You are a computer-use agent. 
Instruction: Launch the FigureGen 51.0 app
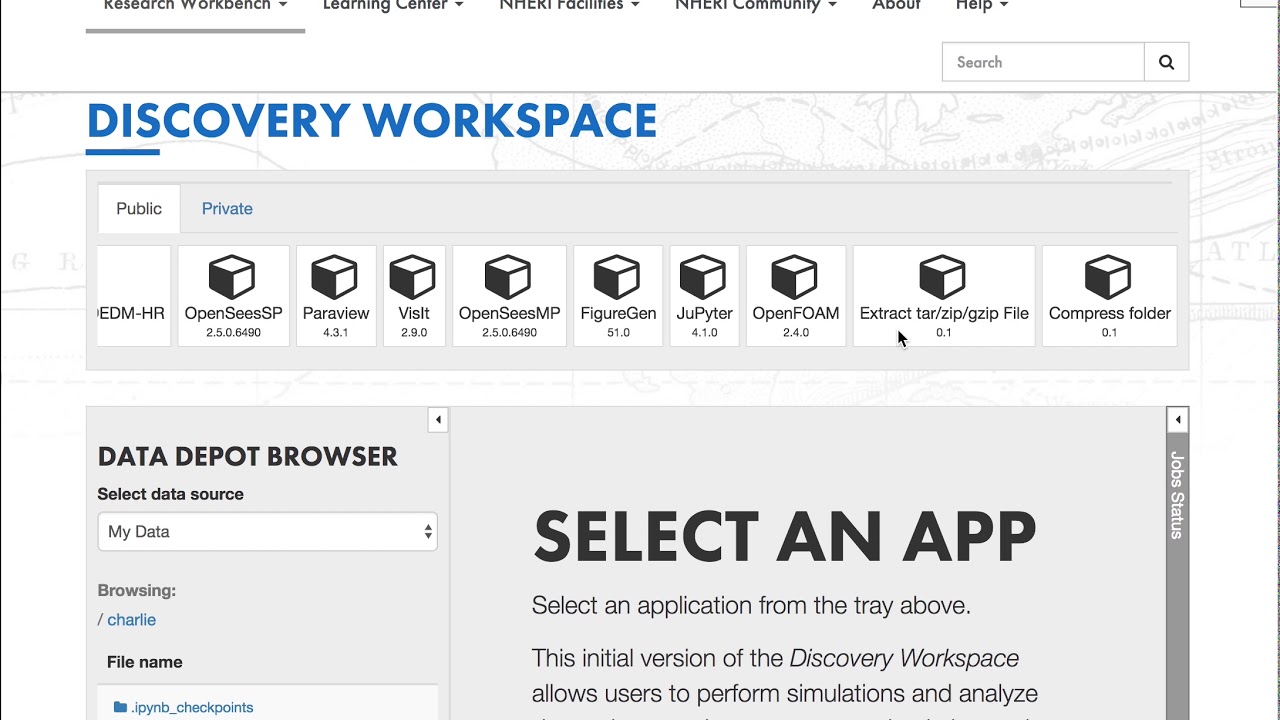(x=618, y=296)
